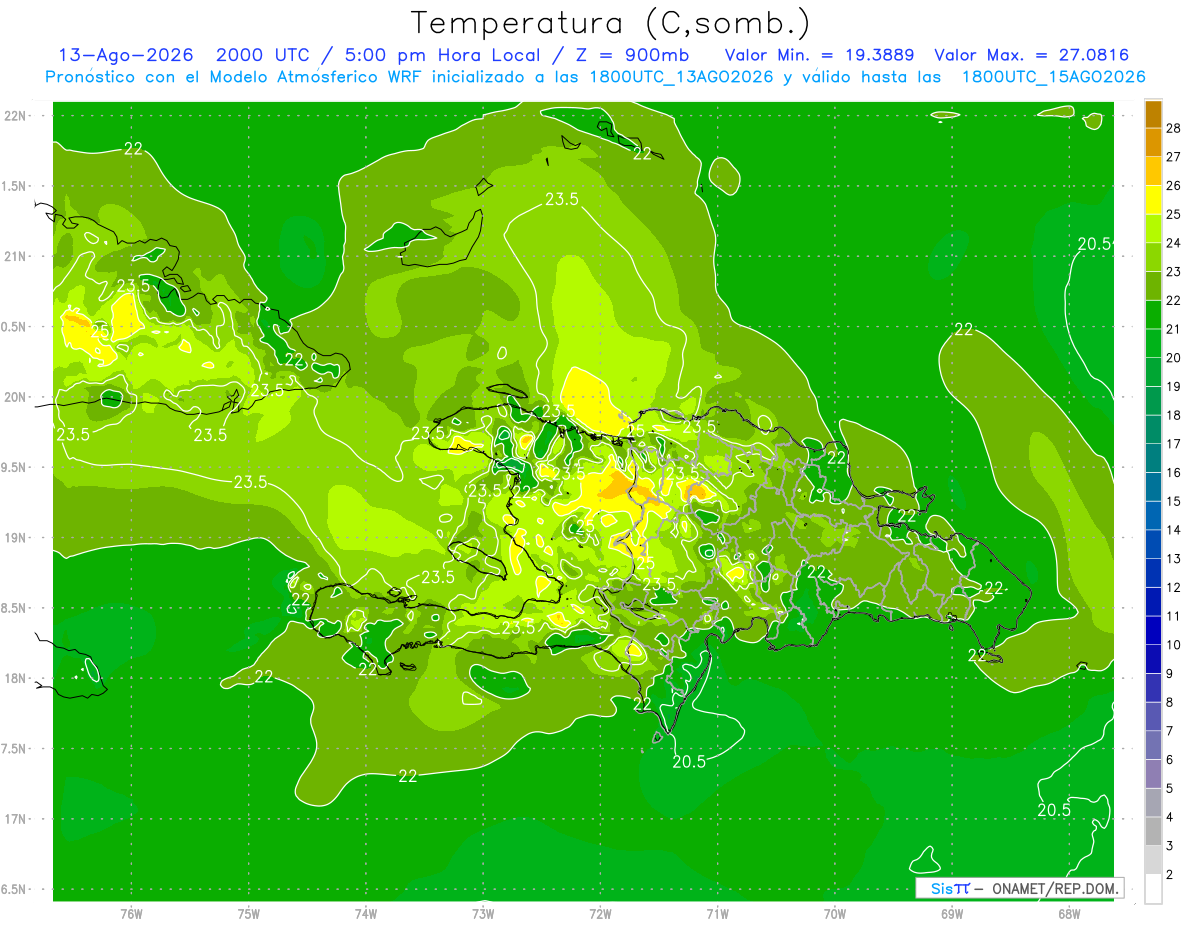1200x927 pixels.
Task: Select 'Valor Max. = 27.0816' text
Action: (x=1031, y=55)
